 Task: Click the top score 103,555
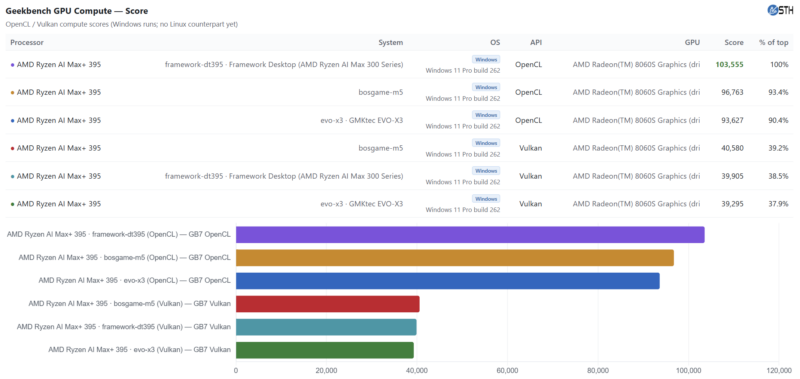(x=730, y=65)
